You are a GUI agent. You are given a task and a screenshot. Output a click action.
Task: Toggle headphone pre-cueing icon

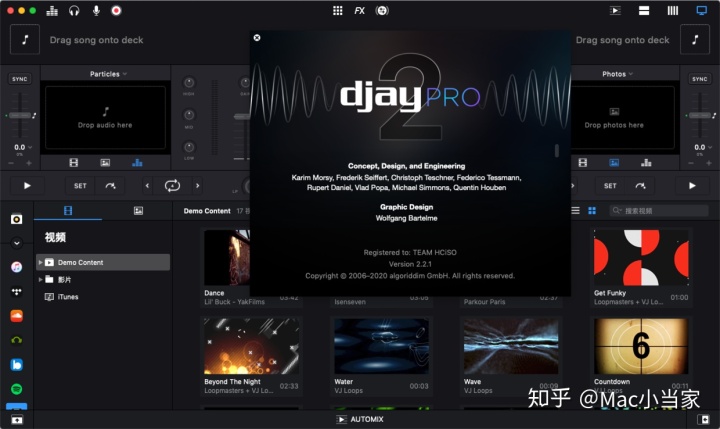coord(74,11)
